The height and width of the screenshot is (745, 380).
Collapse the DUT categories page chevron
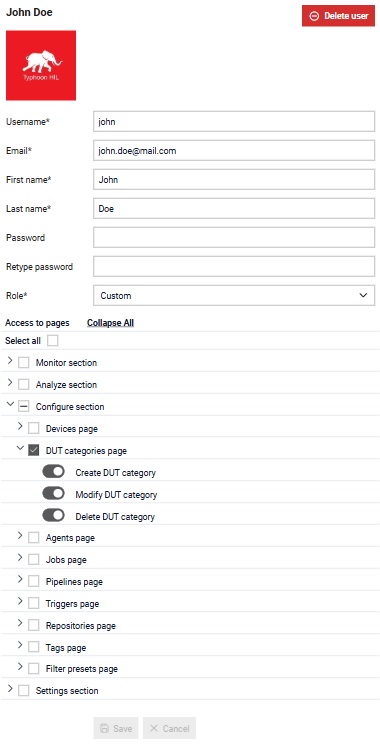pos(20,449)
